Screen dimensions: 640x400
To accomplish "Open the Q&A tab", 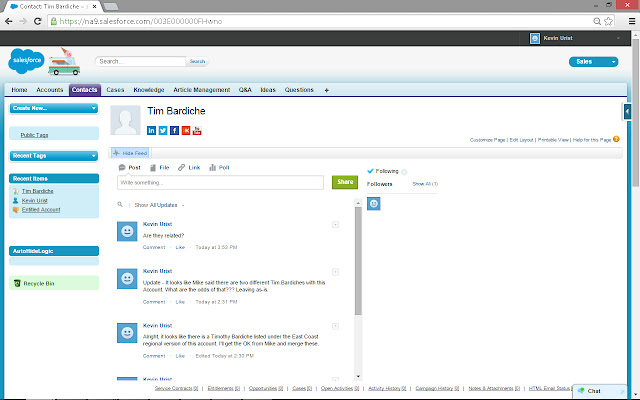I will pos(245,90).
